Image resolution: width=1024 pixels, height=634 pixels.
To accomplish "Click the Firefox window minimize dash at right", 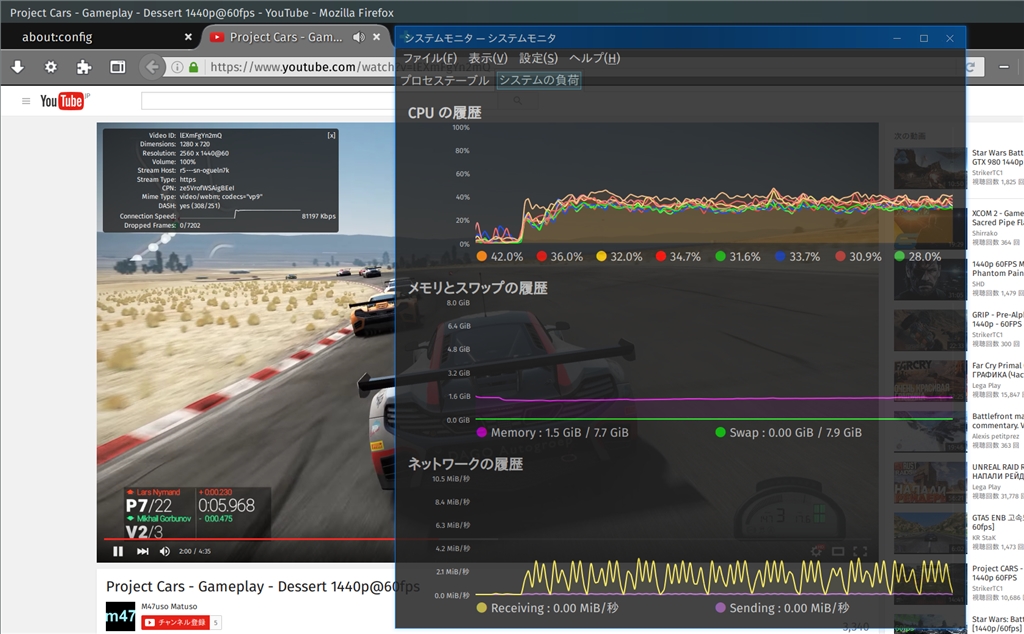I will pyautogui.click(x=1004, y=67).
